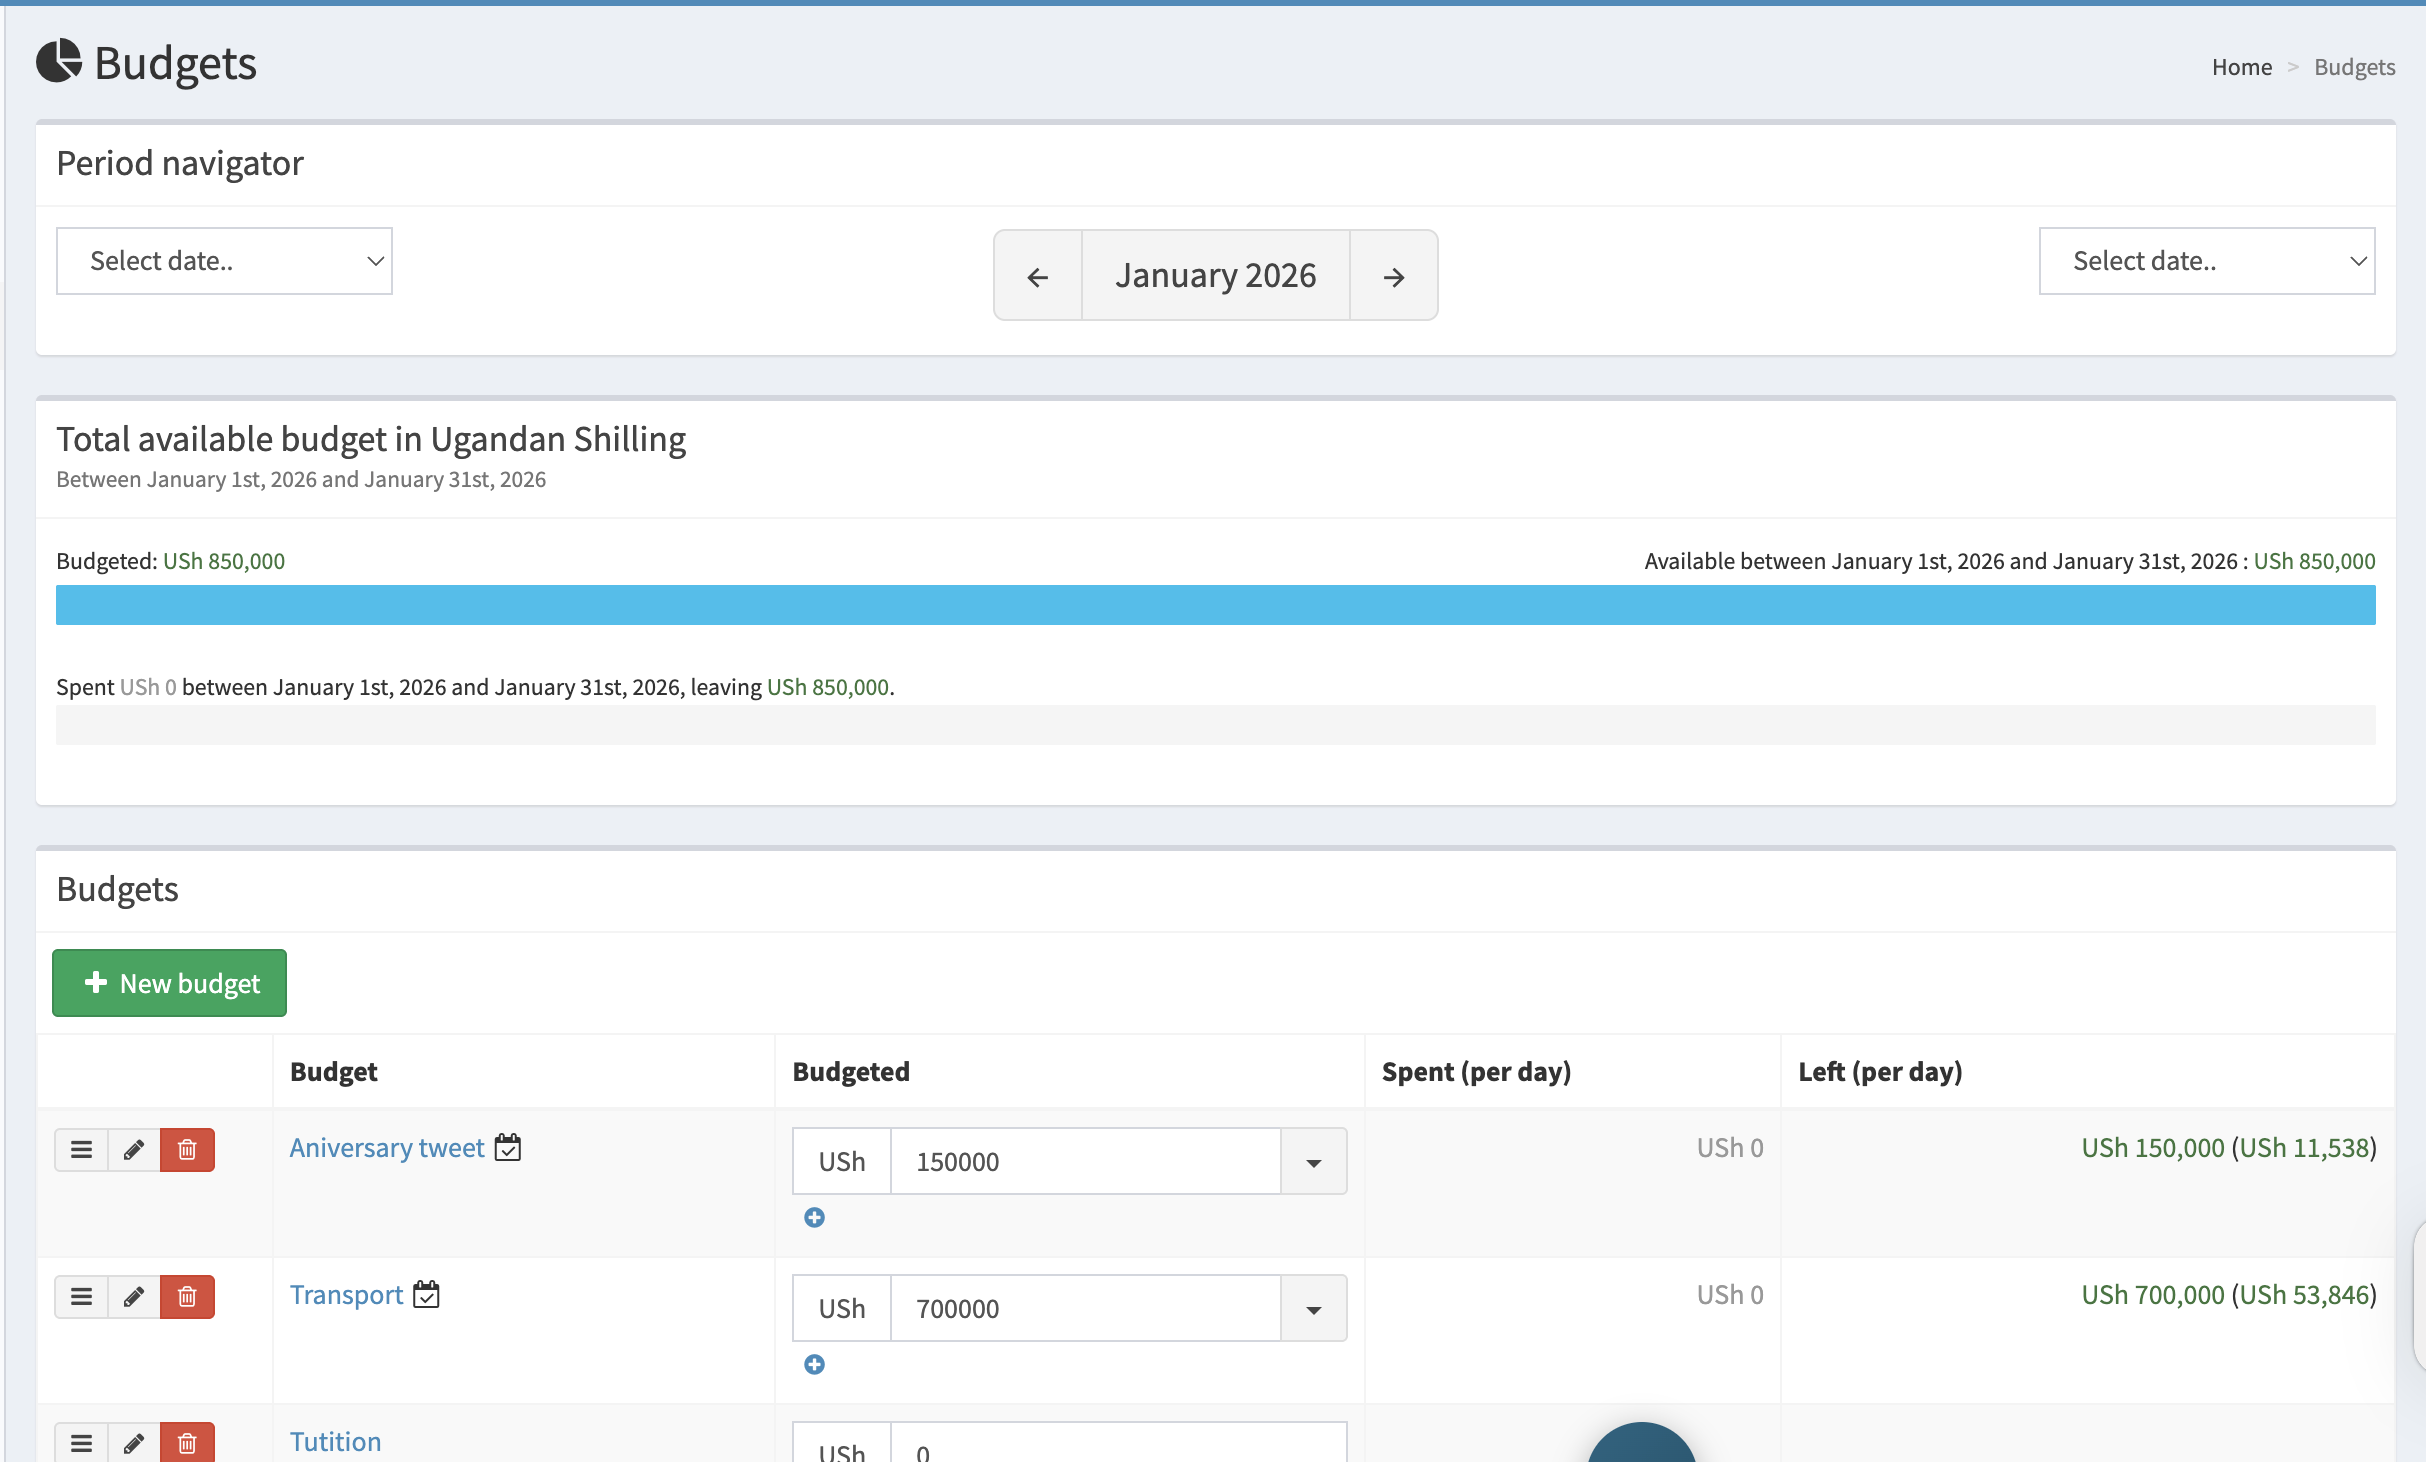Click the reorder handle for Transport
Screen dimensions: 2426x1462
[x=81, y=1296]
